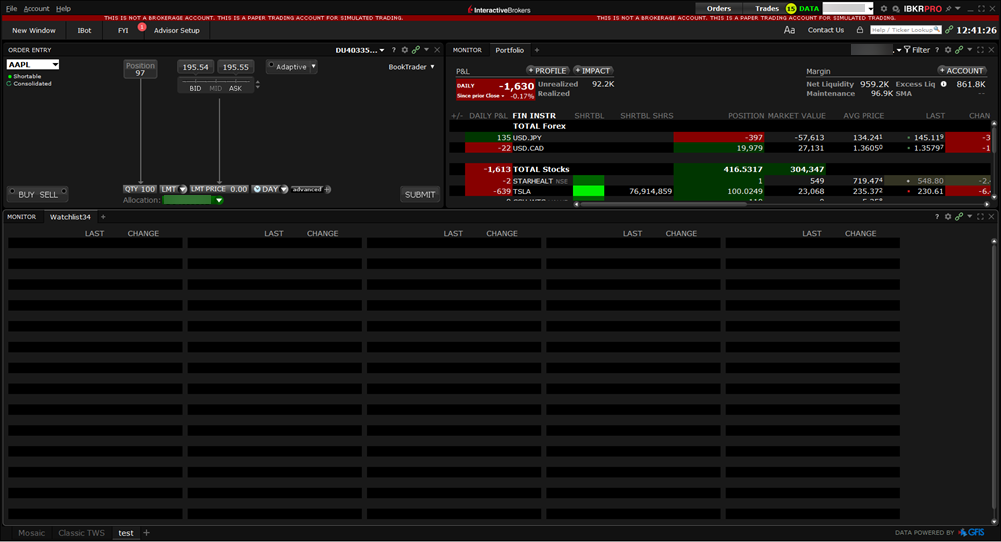Screen dimensions: 1001x542
Task: Toggle the Adaptive algo option
Action: tap(271, 65)
